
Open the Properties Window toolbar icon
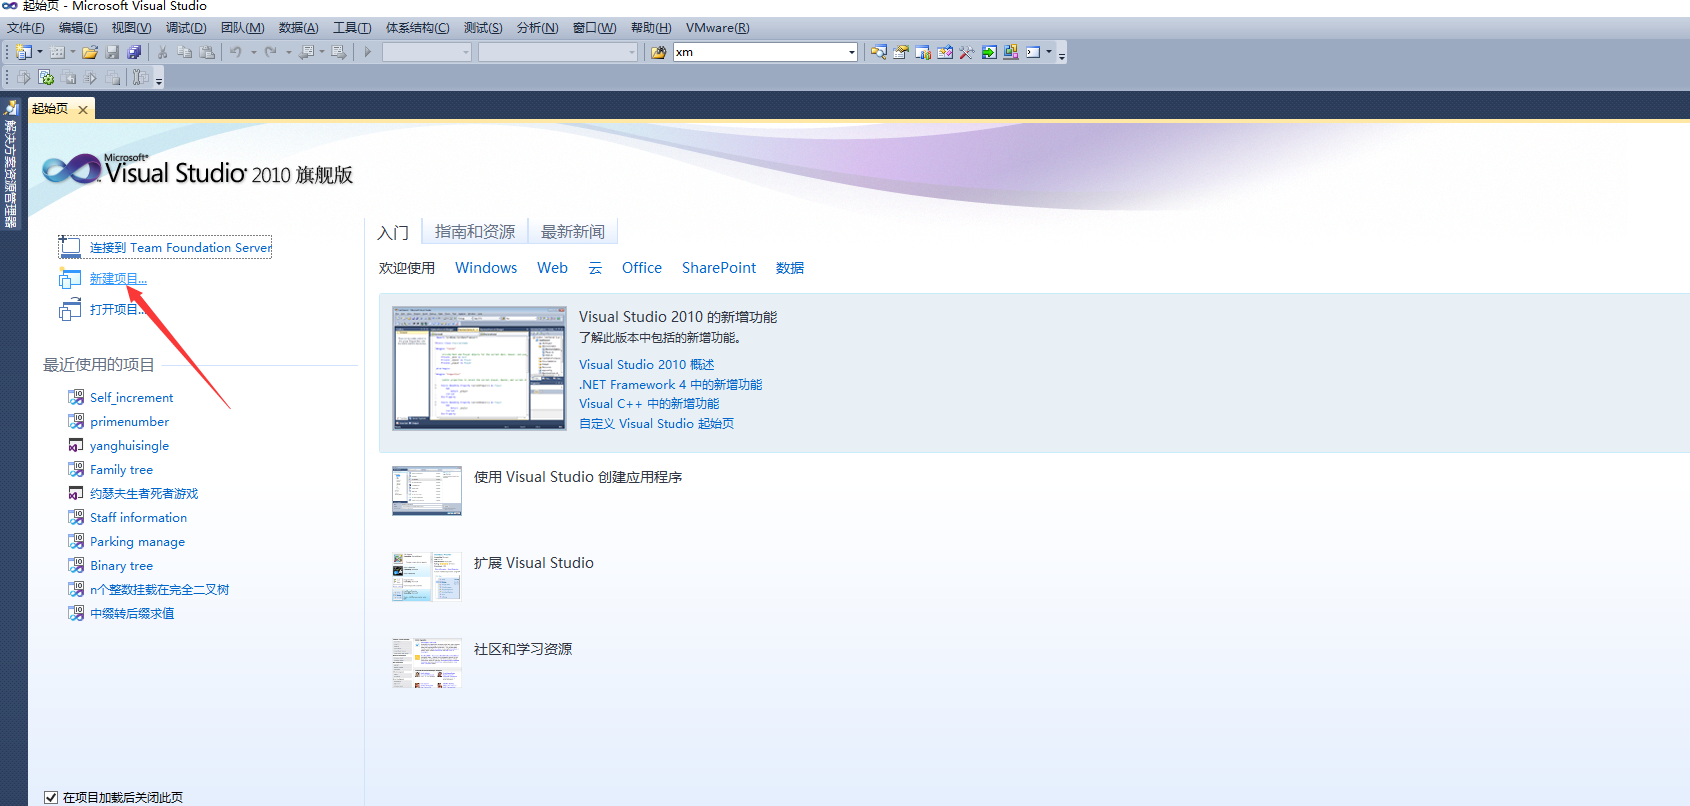pos(900,52)
